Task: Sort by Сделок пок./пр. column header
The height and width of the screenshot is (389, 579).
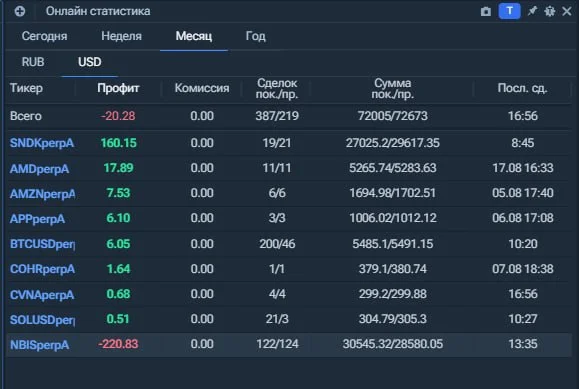Action: [277, 88]
